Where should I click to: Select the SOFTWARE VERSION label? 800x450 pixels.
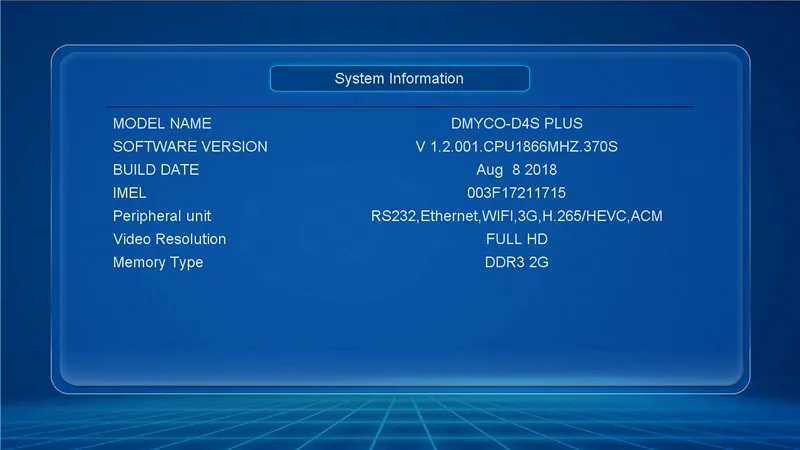[190, 147]
